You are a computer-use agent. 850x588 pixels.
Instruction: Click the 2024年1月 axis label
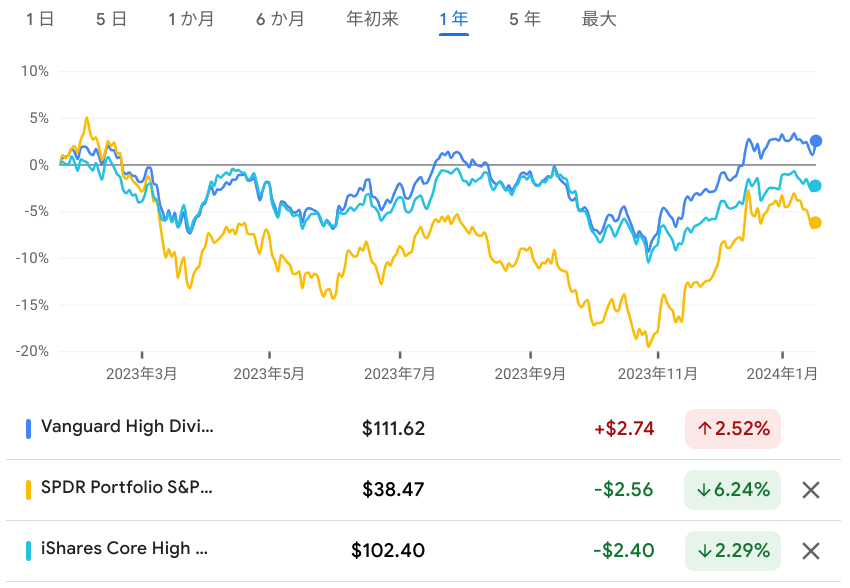point(782,374)
